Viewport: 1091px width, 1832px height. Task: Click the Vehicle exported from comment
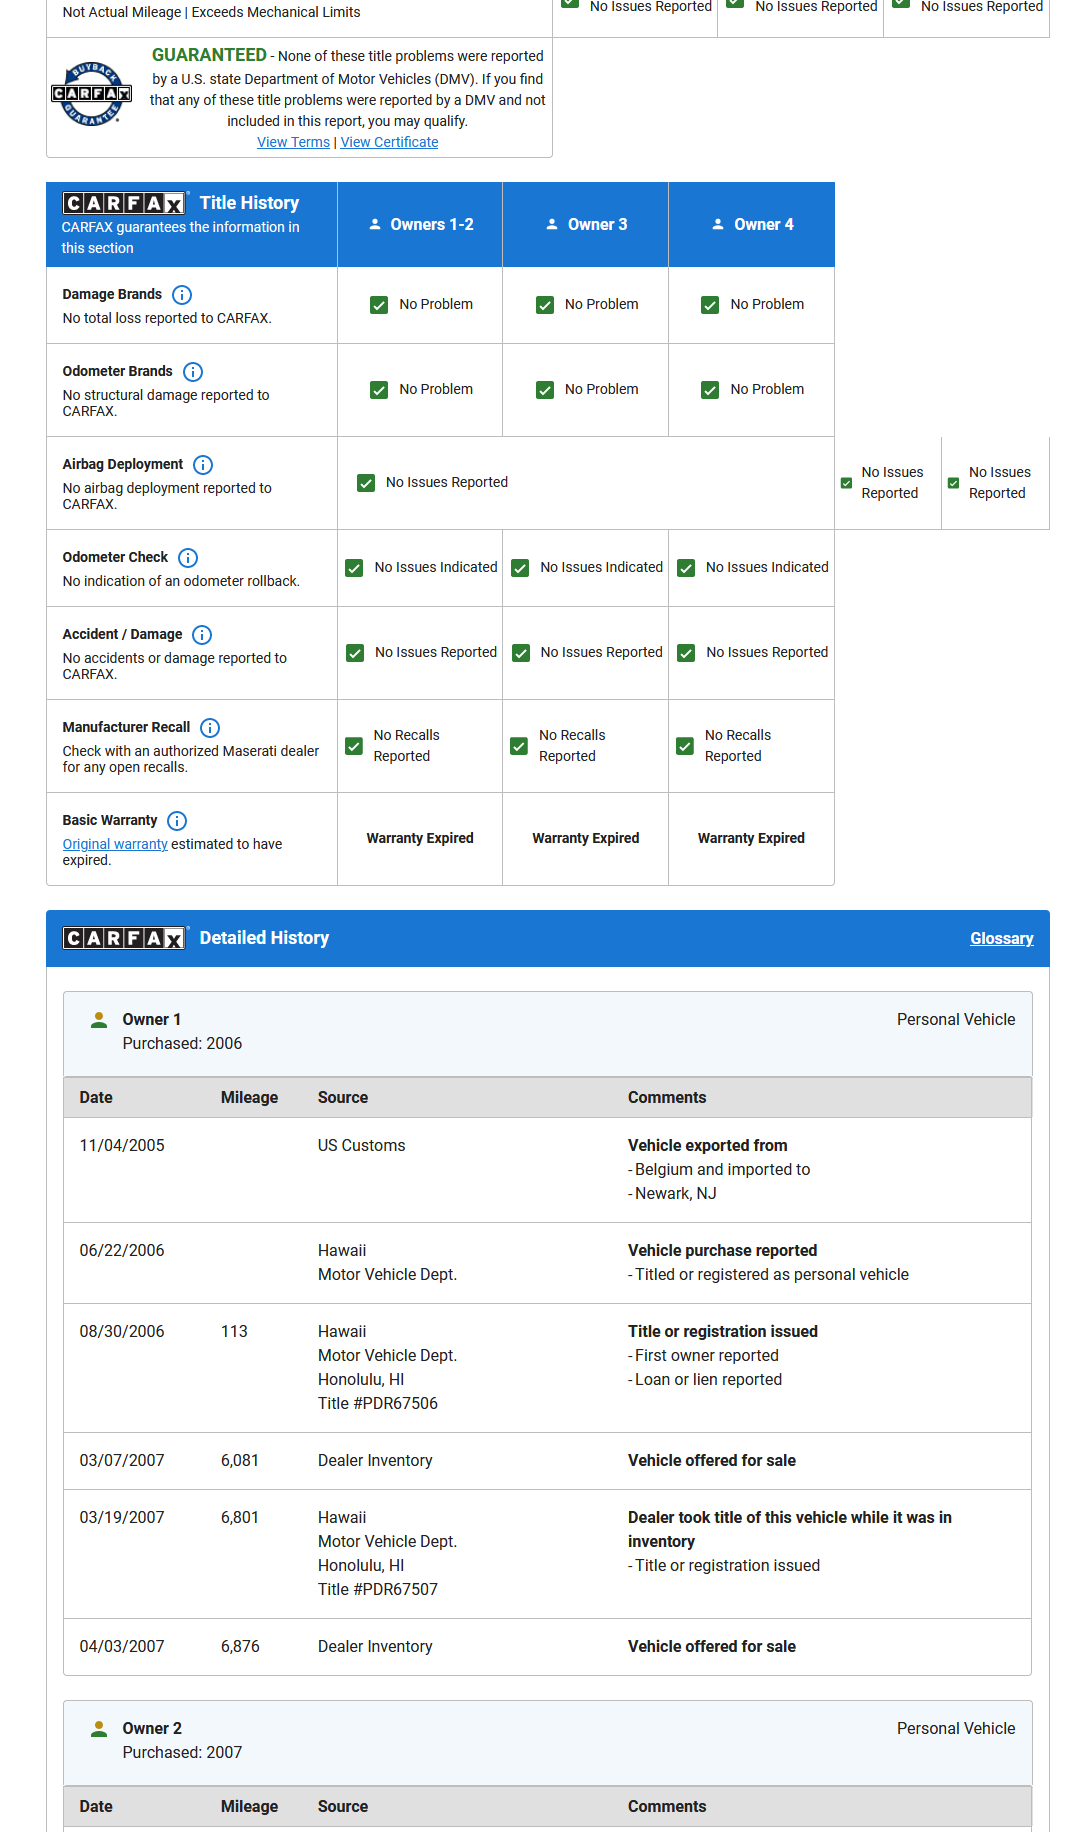(707, 1145)
